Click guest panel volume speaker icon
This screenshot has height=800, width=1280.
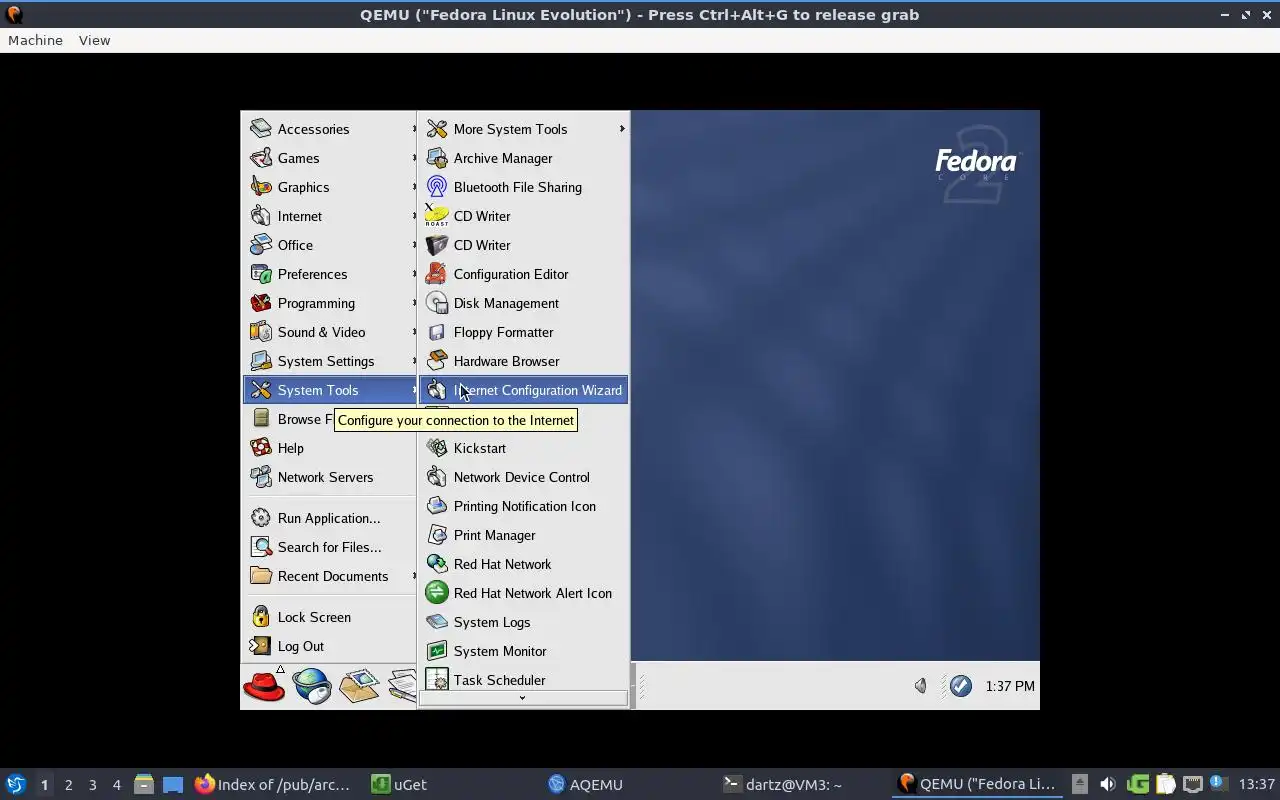click(x=921, y=686)
